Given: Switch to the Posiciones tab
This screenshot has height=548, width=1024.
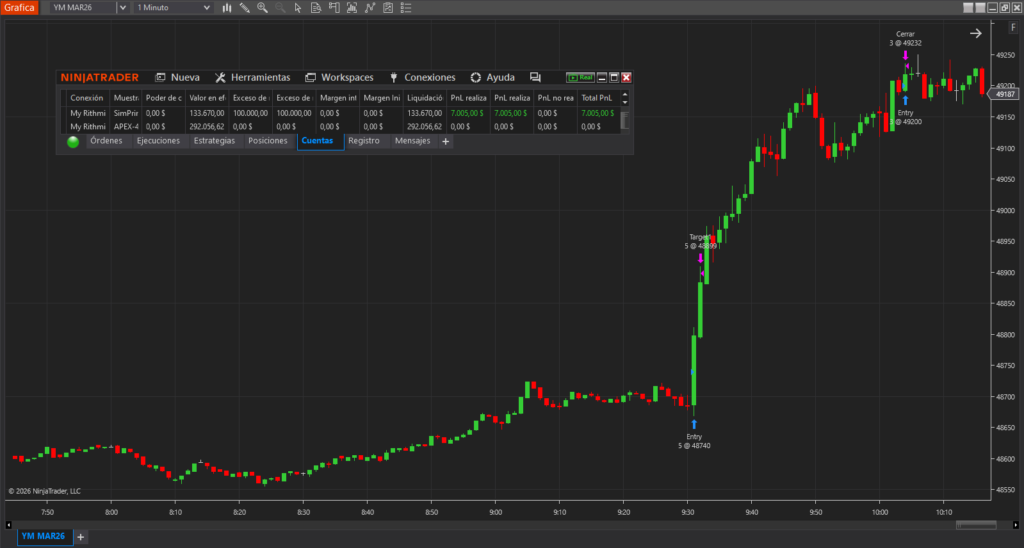Looking at the screenshot, I should point(267,141).
